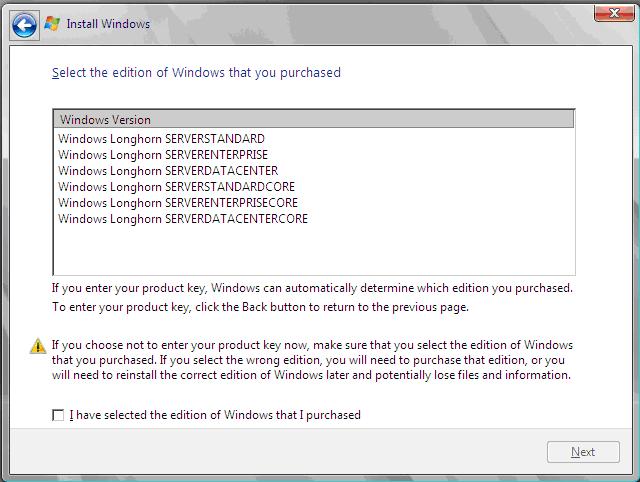Click the wrong-edition warning paragraph text

coord(312,360)
